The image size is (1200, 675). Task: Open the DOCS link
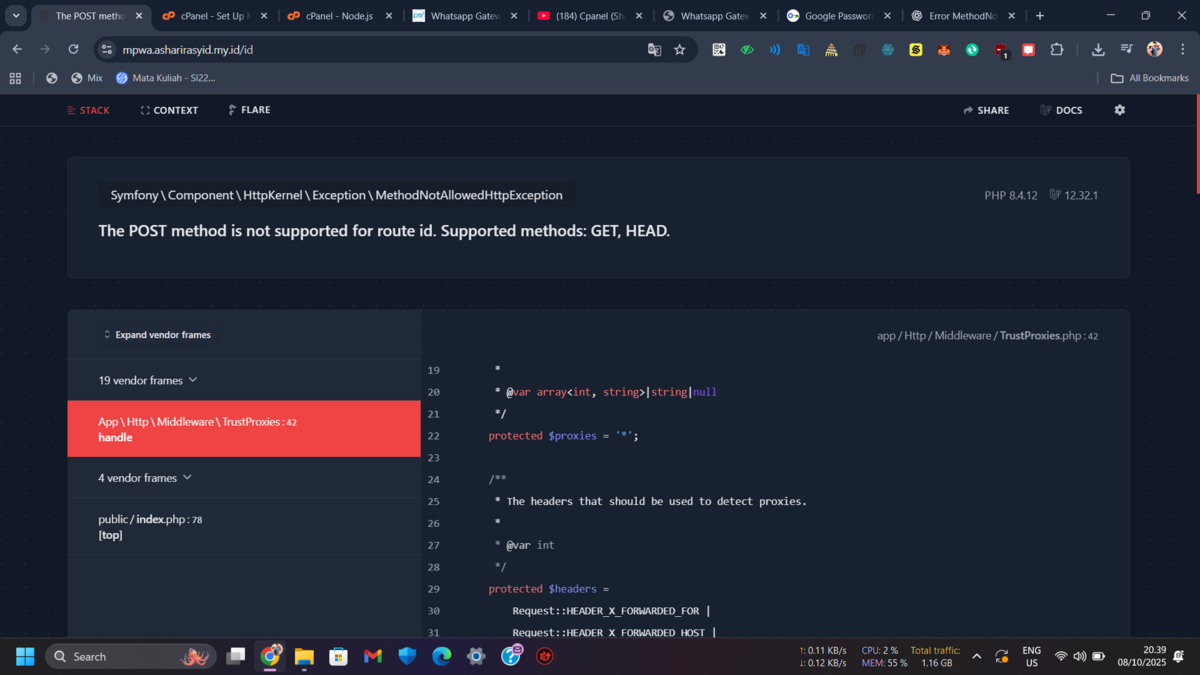click(x=1061, y=110)
